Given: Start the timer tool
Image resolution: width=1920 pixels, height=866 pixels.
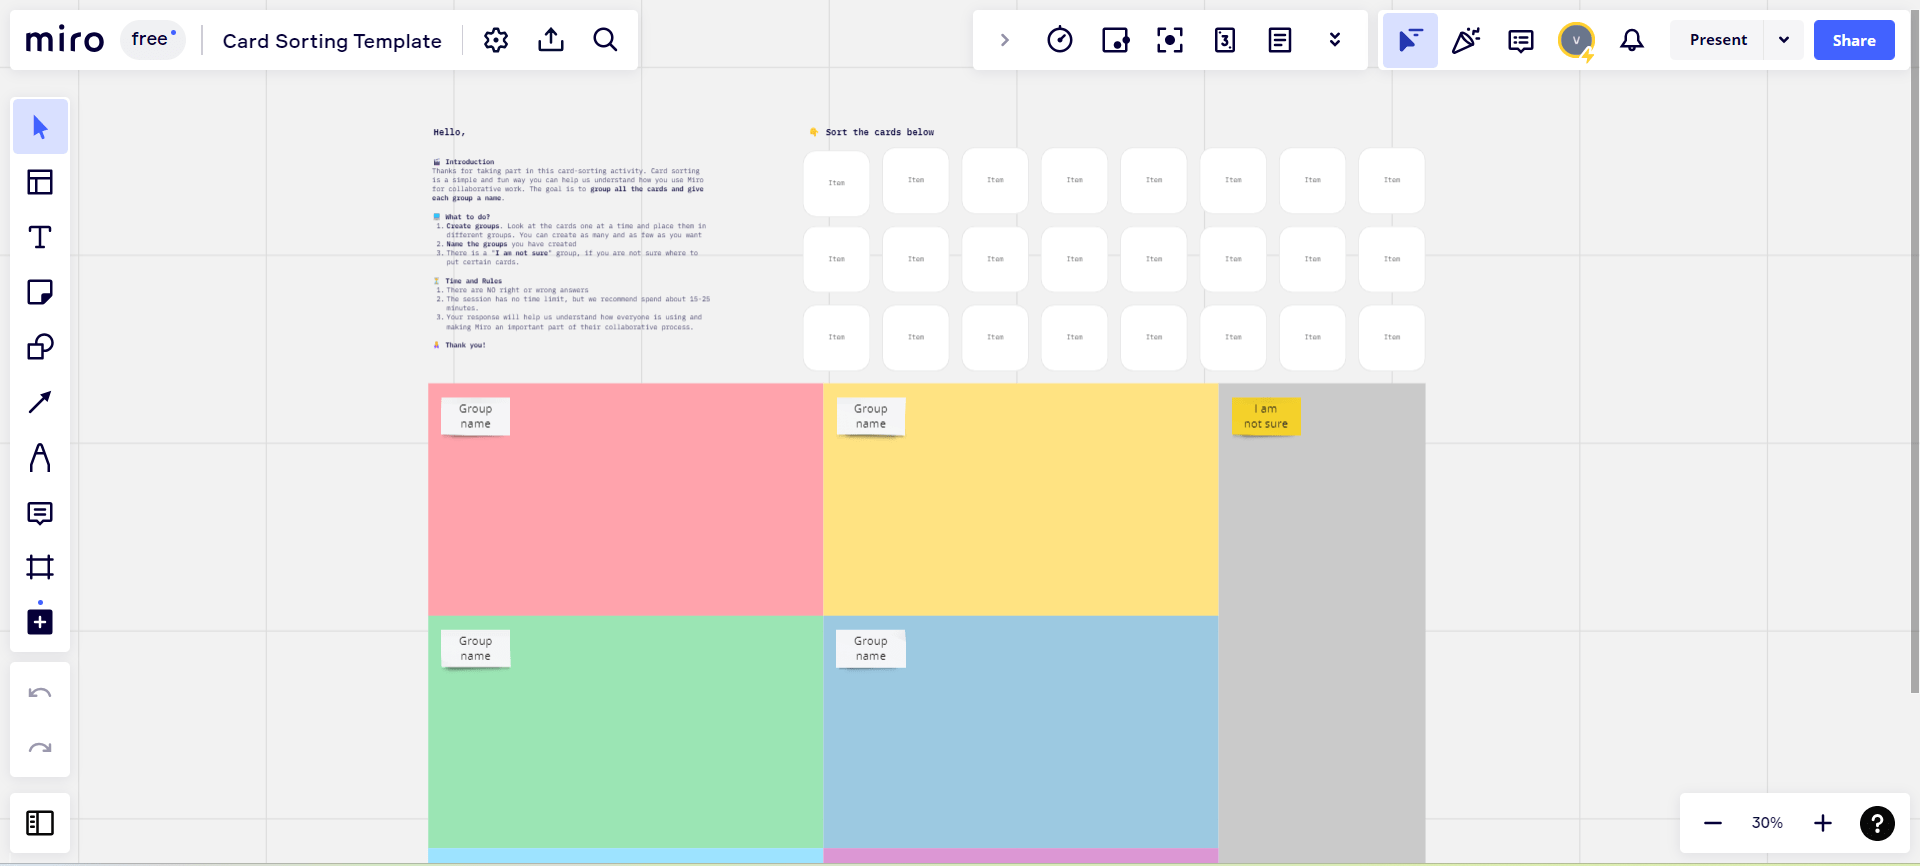Looking at the screenshot, I should pos(1060,40).
